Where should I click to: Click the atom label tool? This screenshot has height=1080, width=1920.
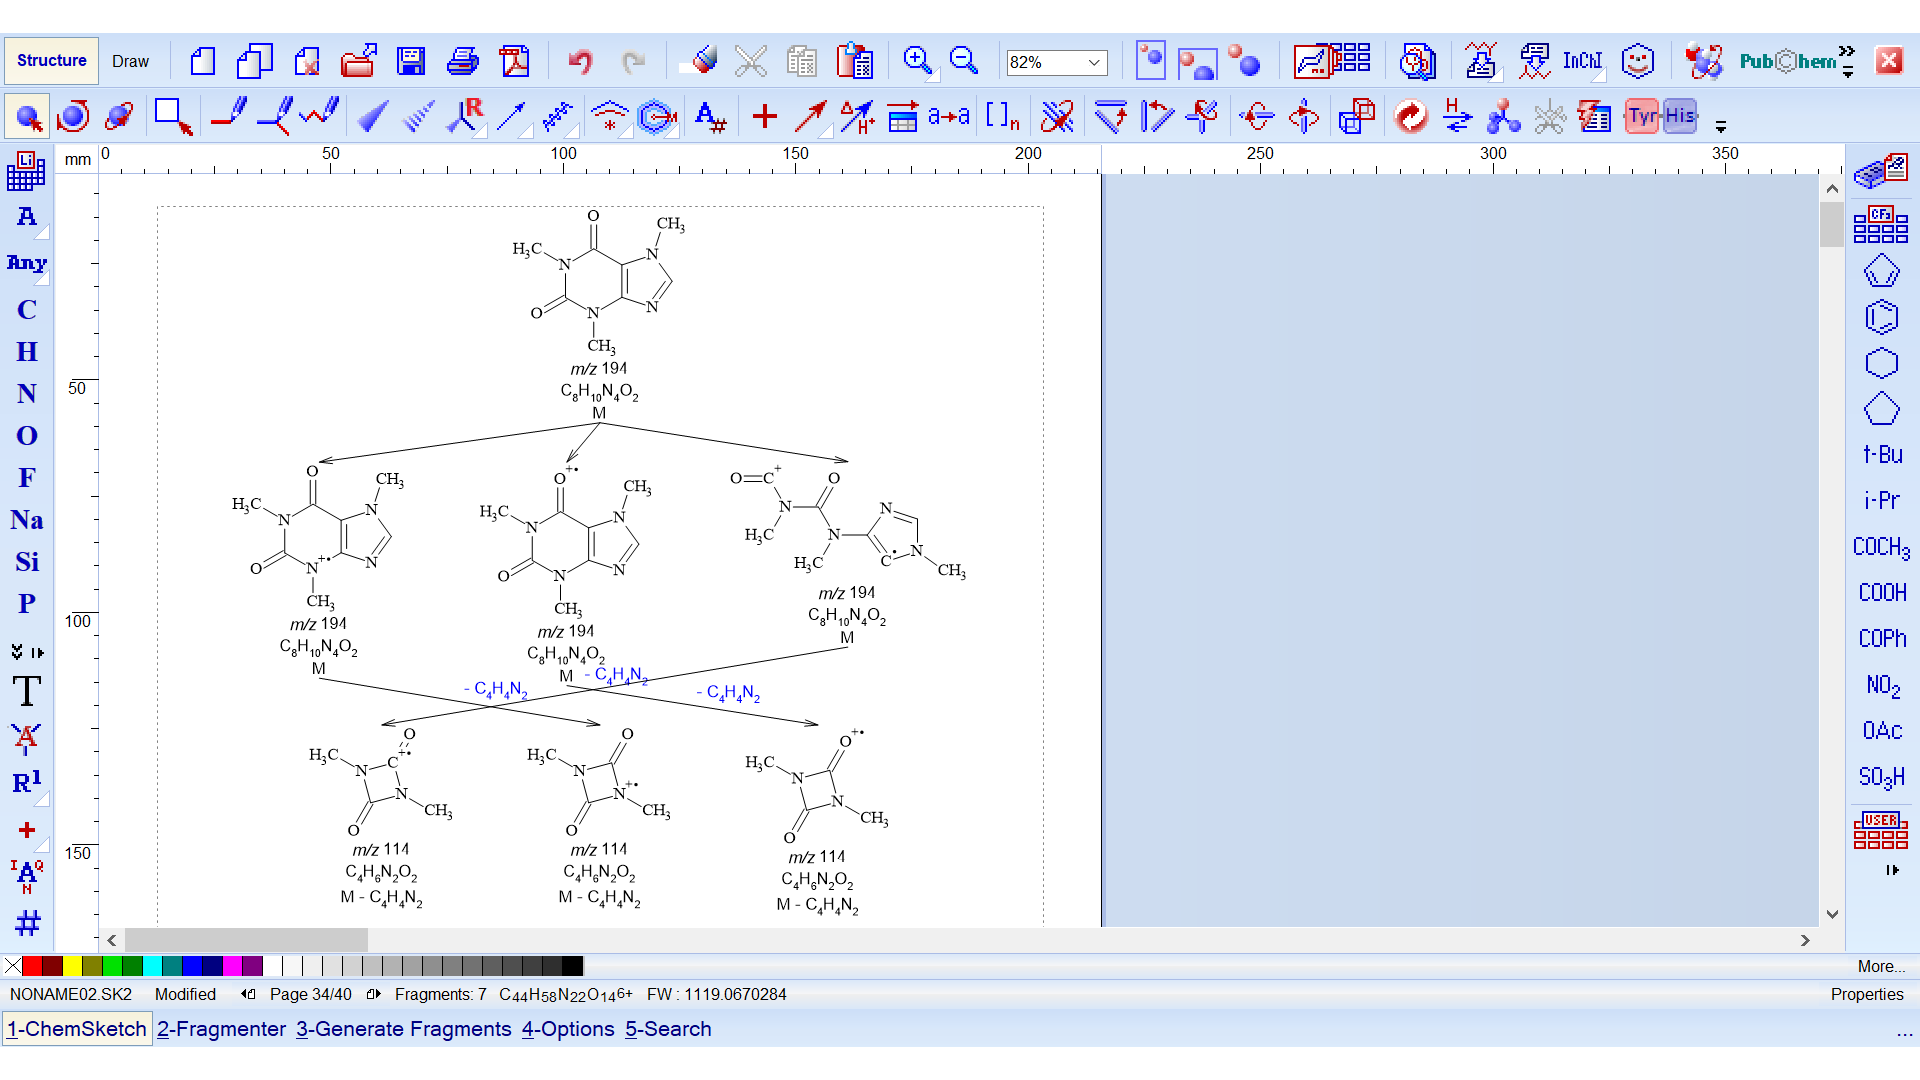point(707,117)
